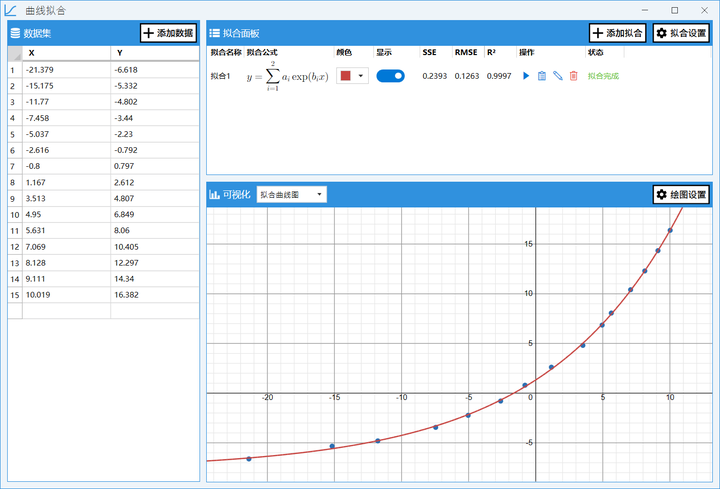Select the X column header
The image size is (720, 489).
click(66, 53)
